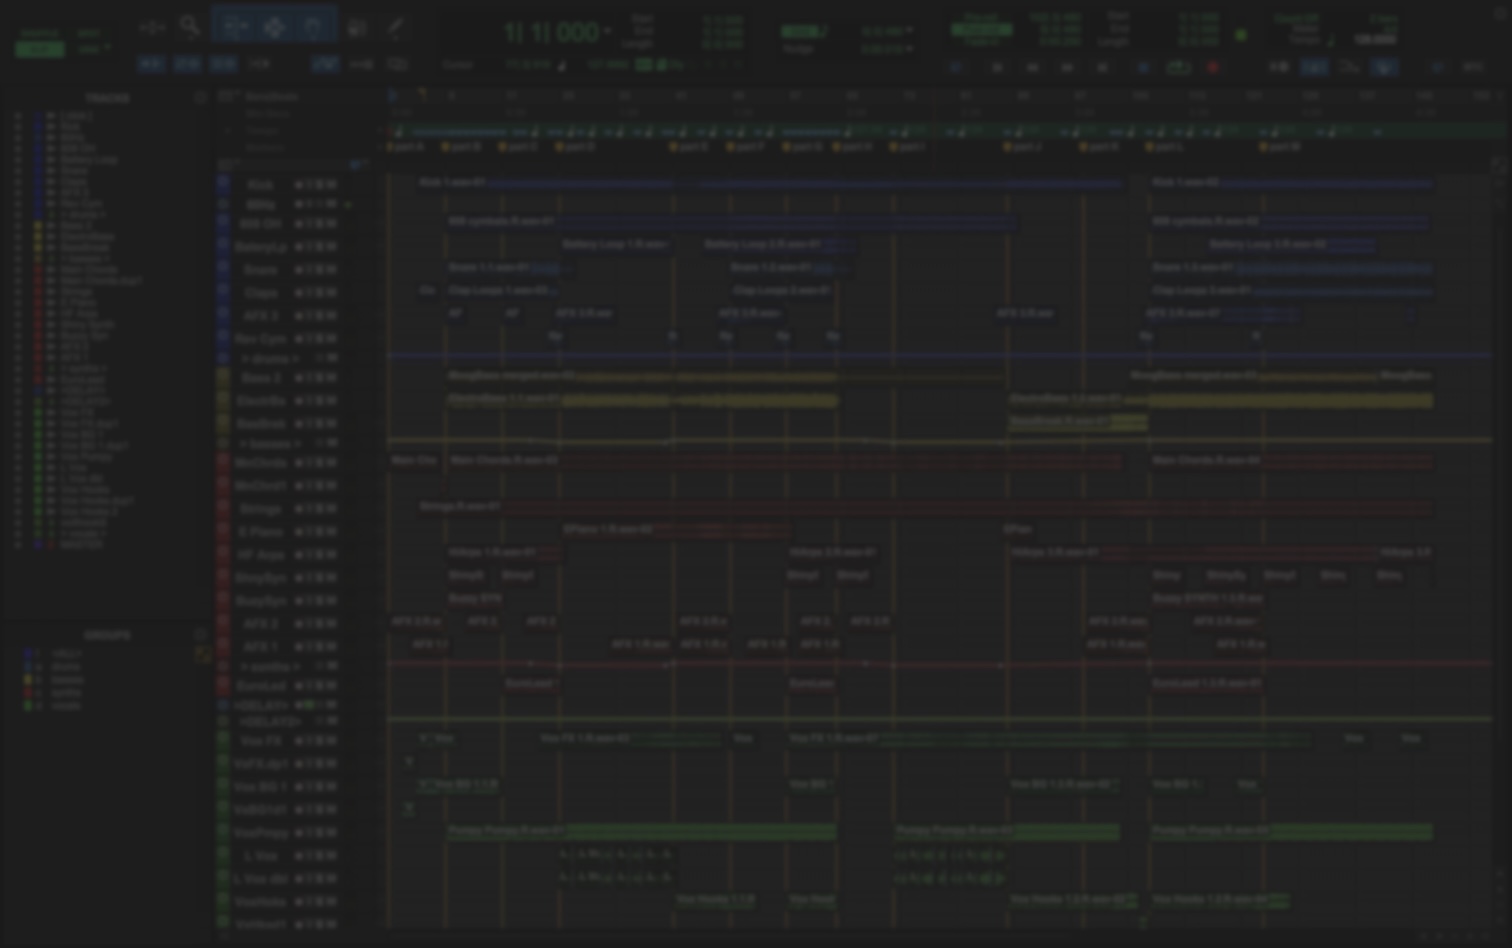Open the Tracks list options menu
This screenshot has height=948, width=1512.
[x=200, y=98]
